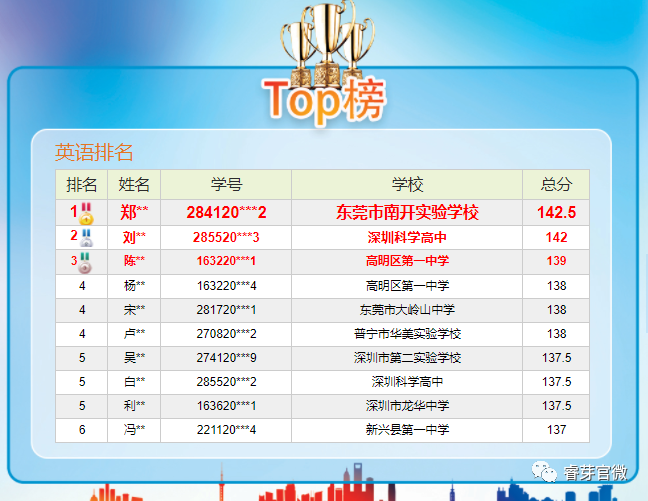Click the name 卢**
The image size is (648, 501).
coord(134,334)
